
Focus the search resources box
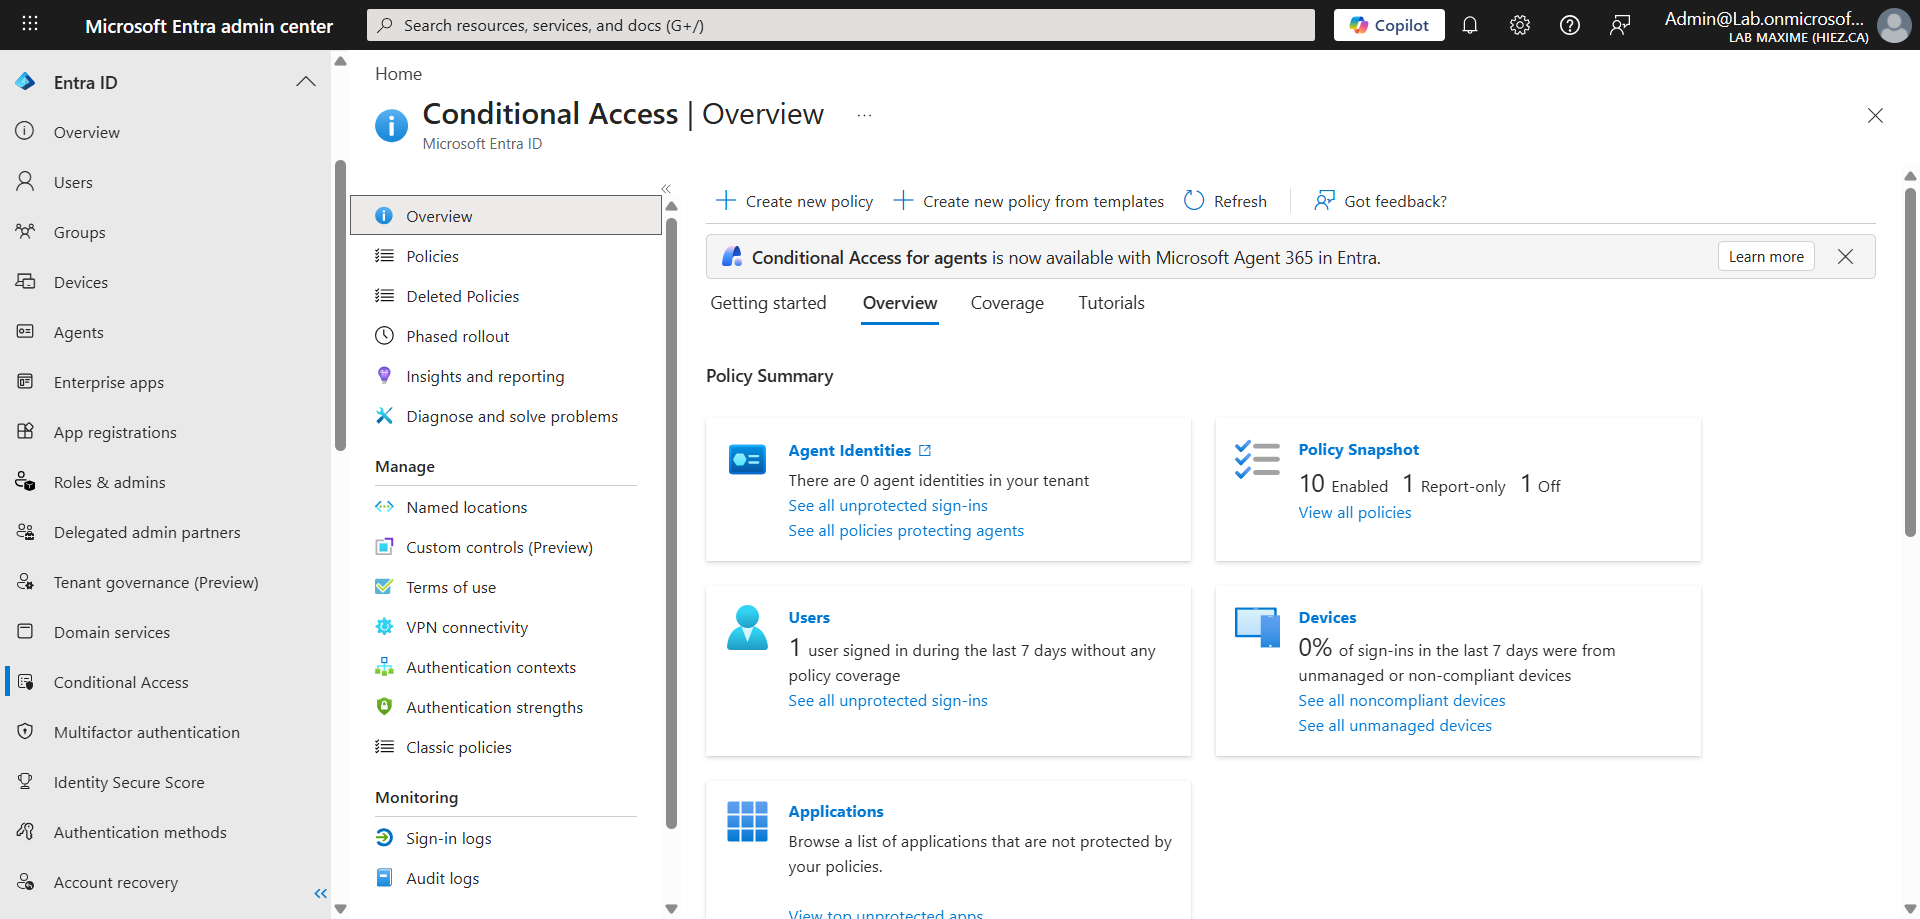coord(841,25)
